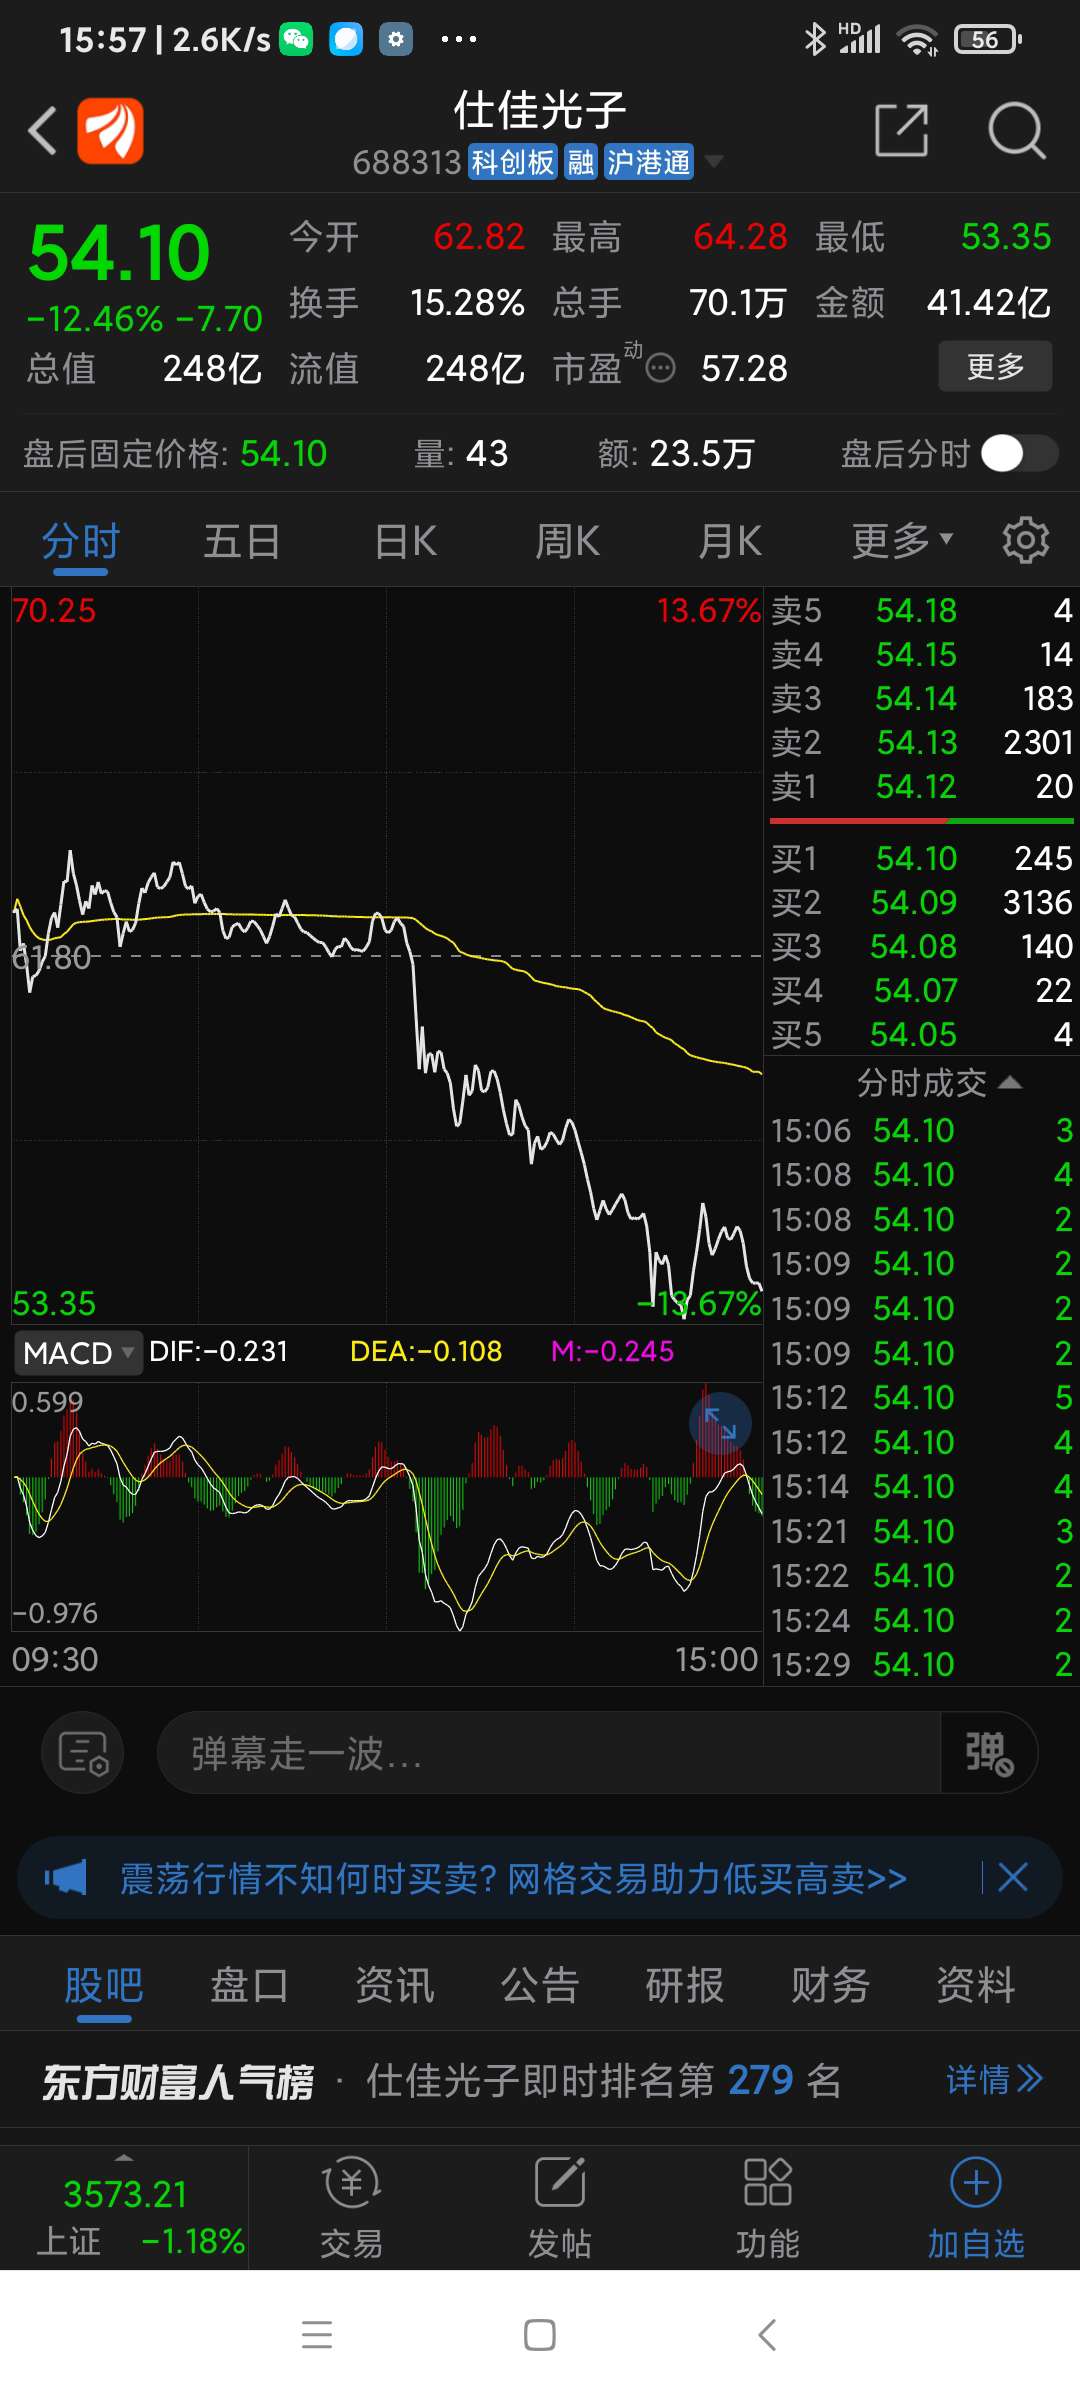
Task: Expand stock tags dropdown arrow beside 沪港通
Action: pos(714,161)
